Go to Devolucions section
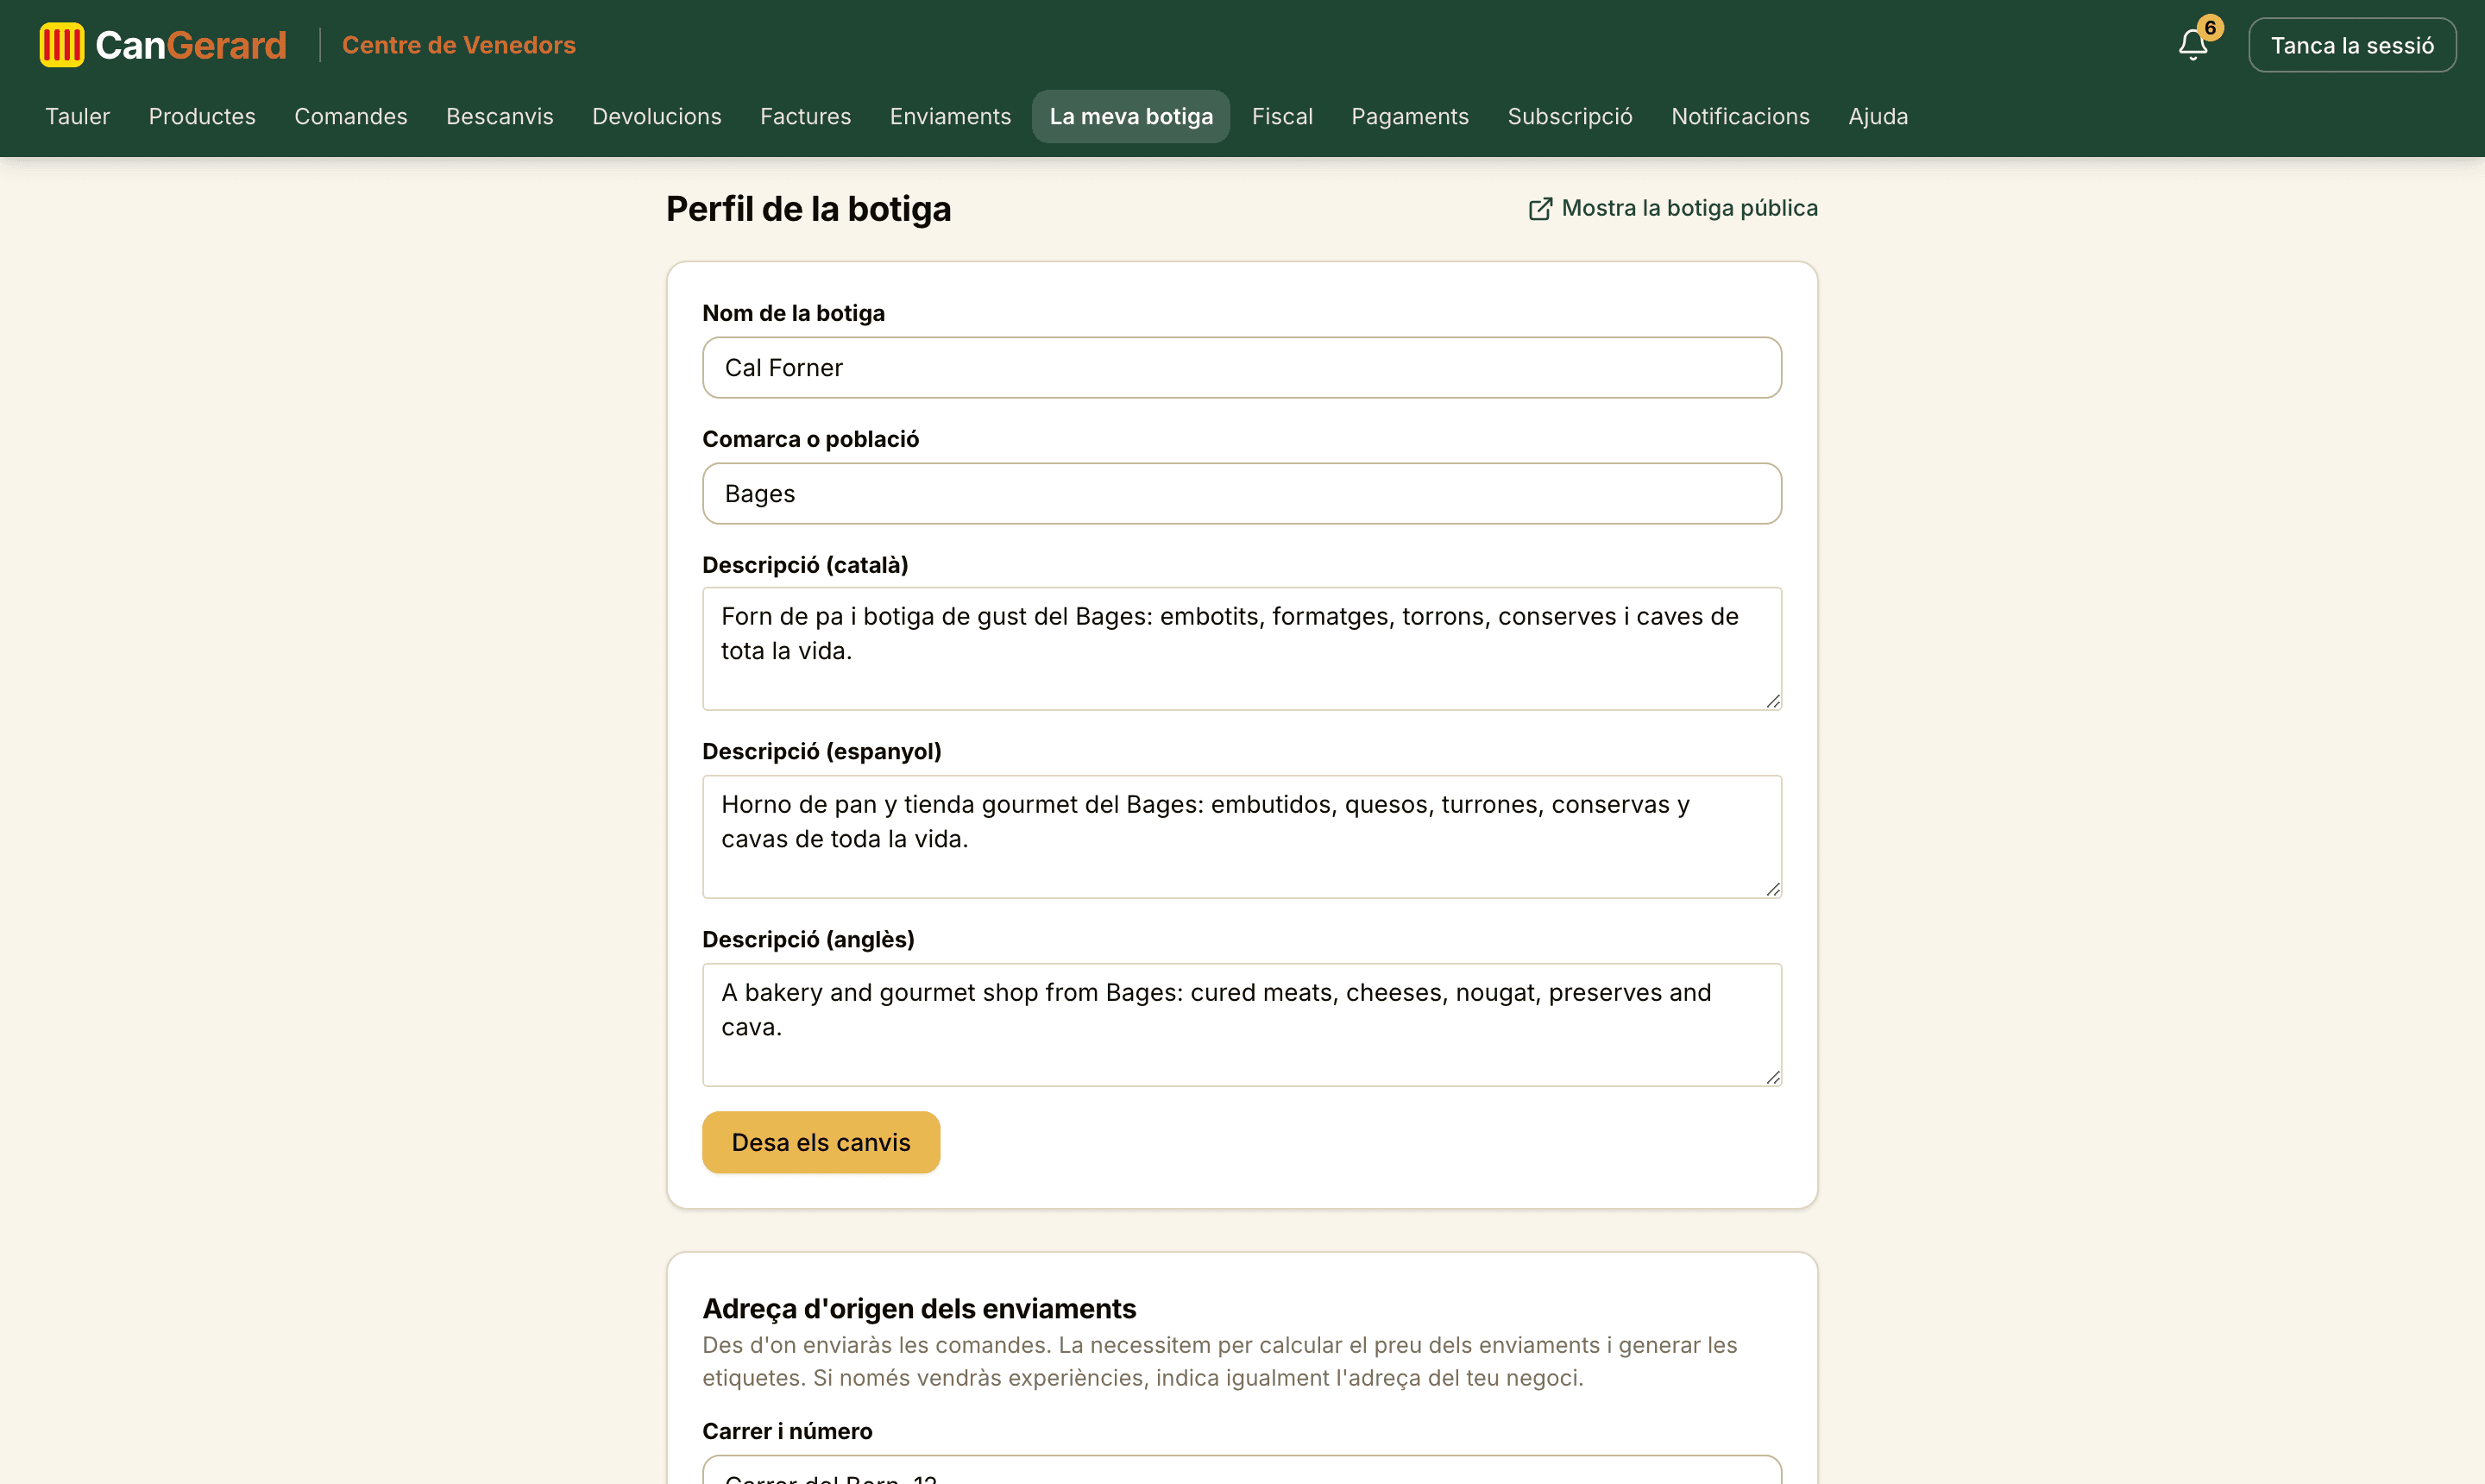This screenshot has width=2485, height=1484. tap(657, 116)
